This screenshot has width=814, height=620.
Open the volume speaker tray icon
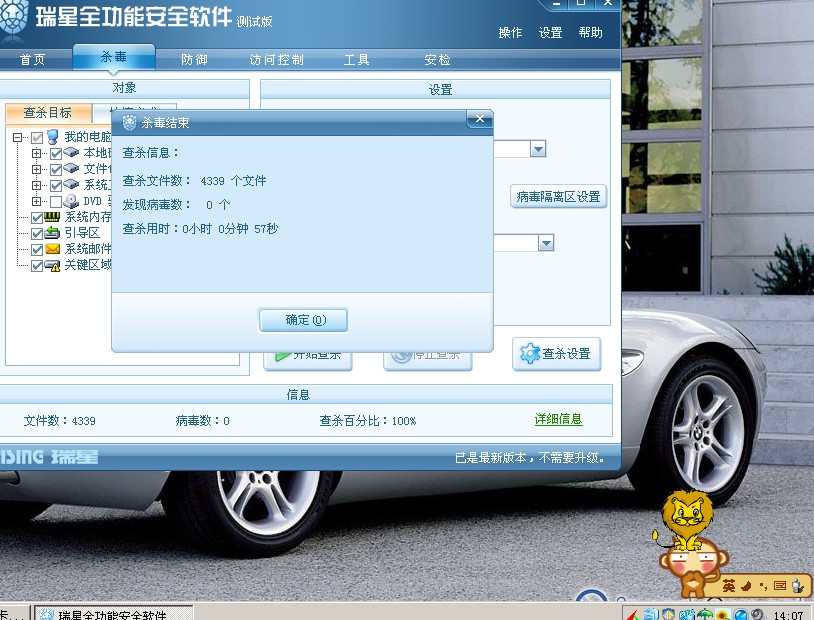(x=757, y=615)
